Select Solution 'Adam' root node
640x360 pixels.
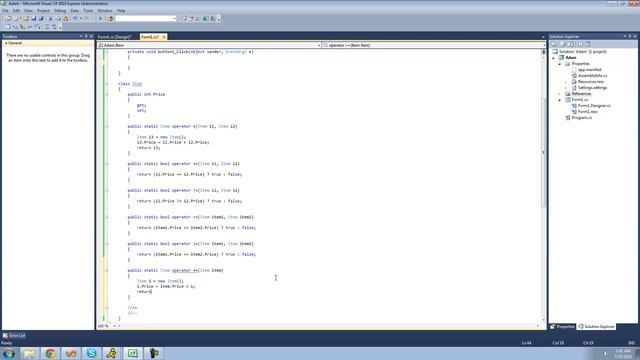click(x=582, y=52)
